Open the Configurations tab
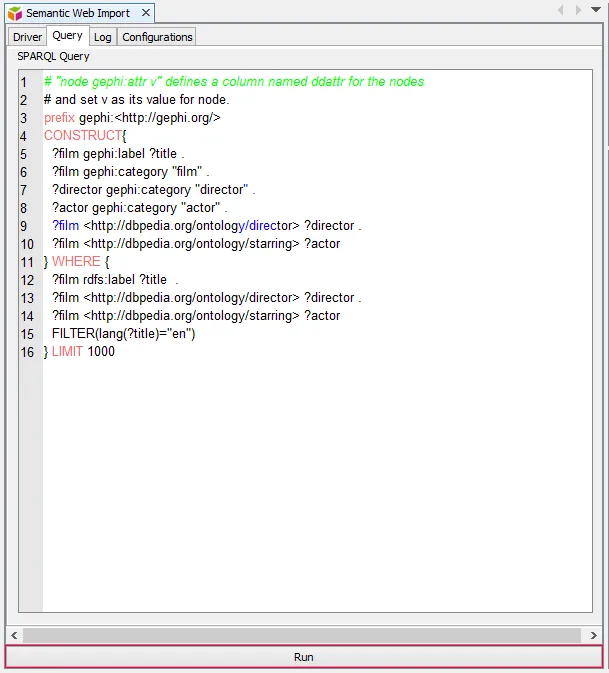609x673 pixels. (157, 37)
